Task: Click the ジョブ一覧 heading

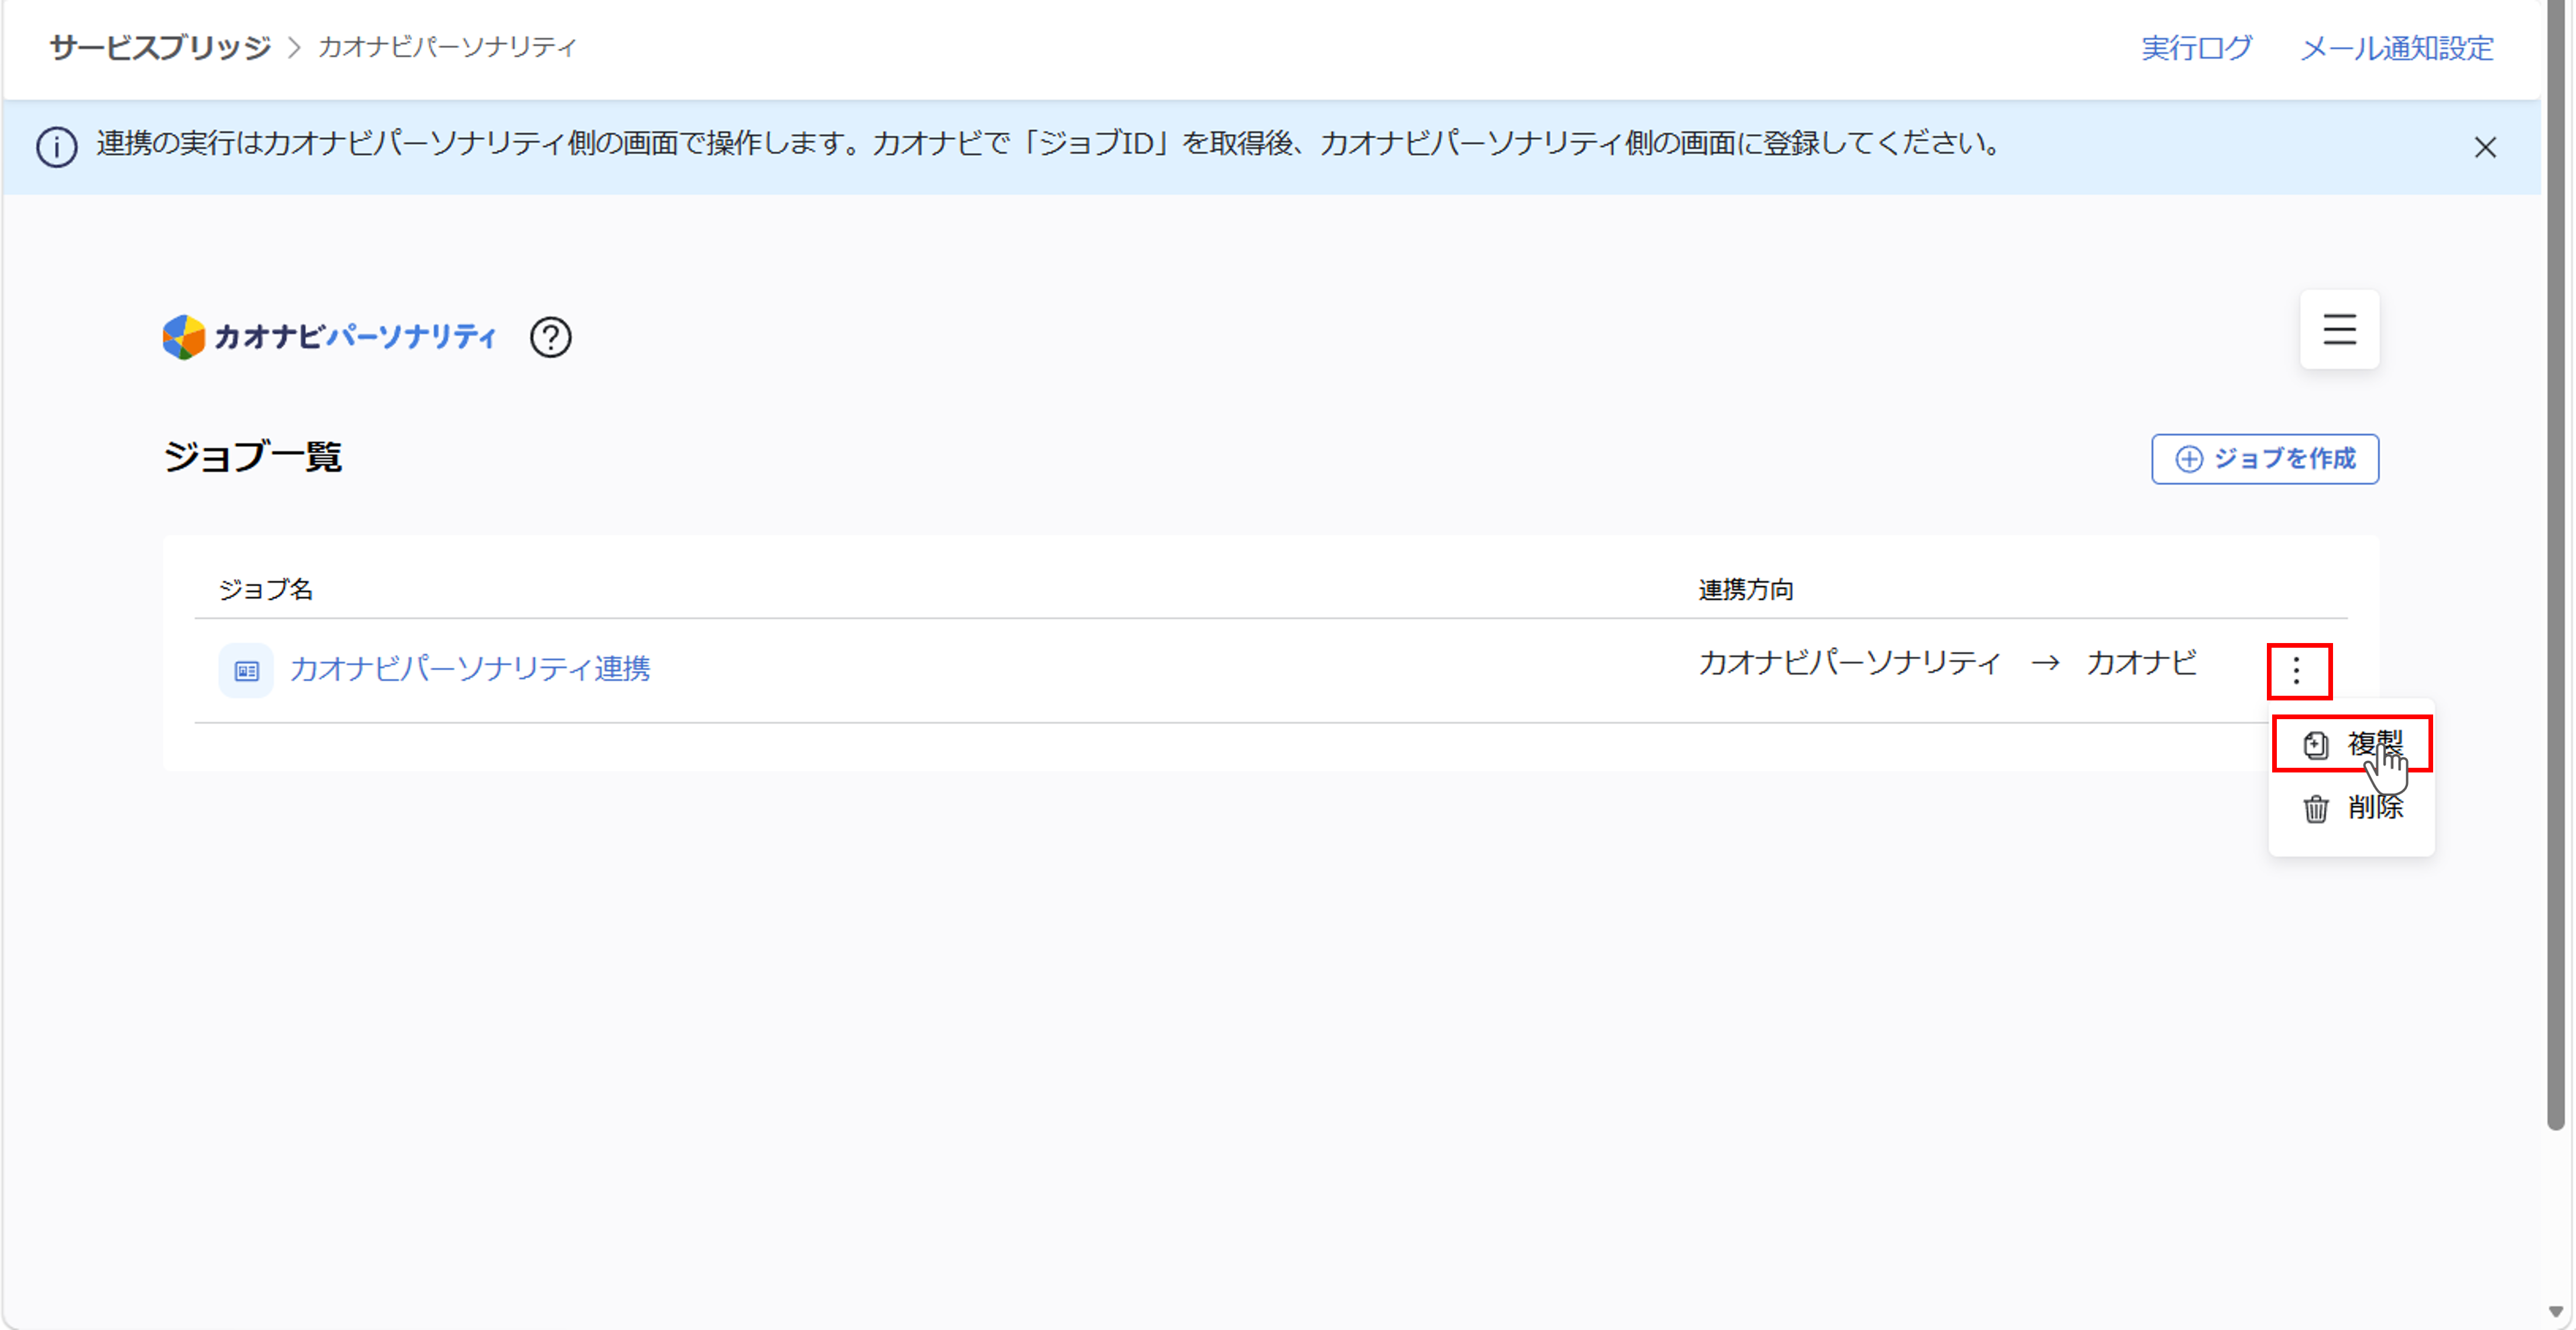Action: point(252,456)
